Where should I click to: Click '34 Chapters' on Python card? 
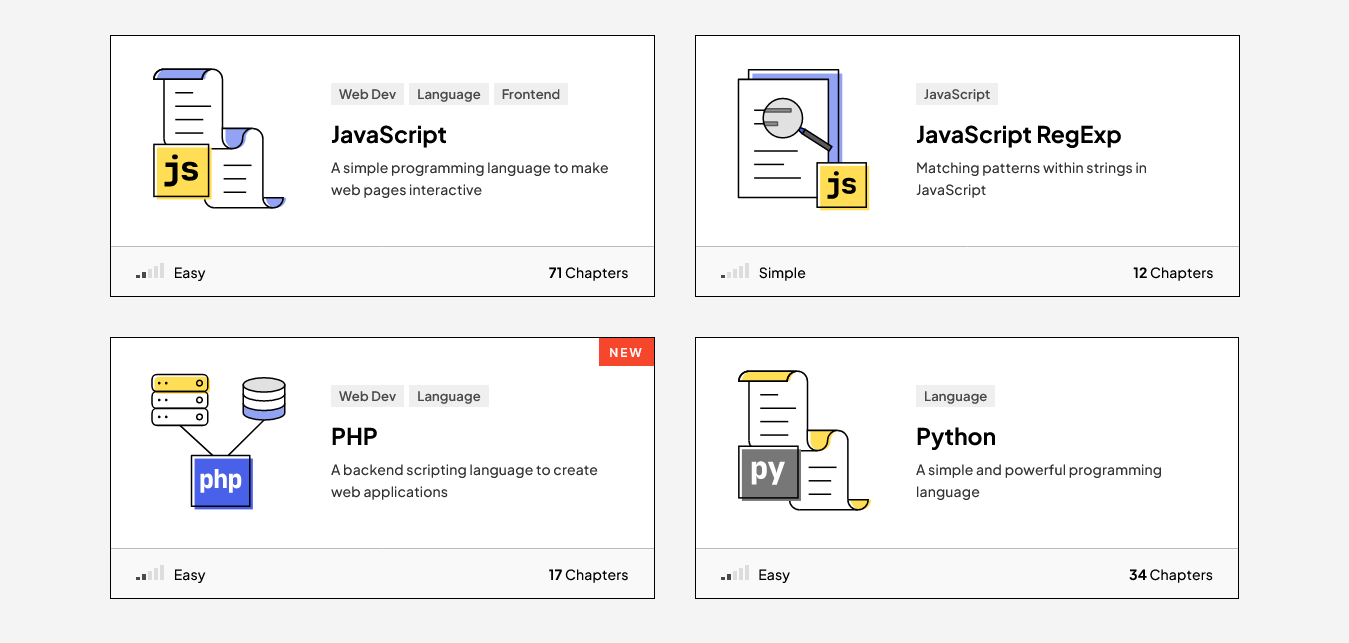click(1171, 575)
